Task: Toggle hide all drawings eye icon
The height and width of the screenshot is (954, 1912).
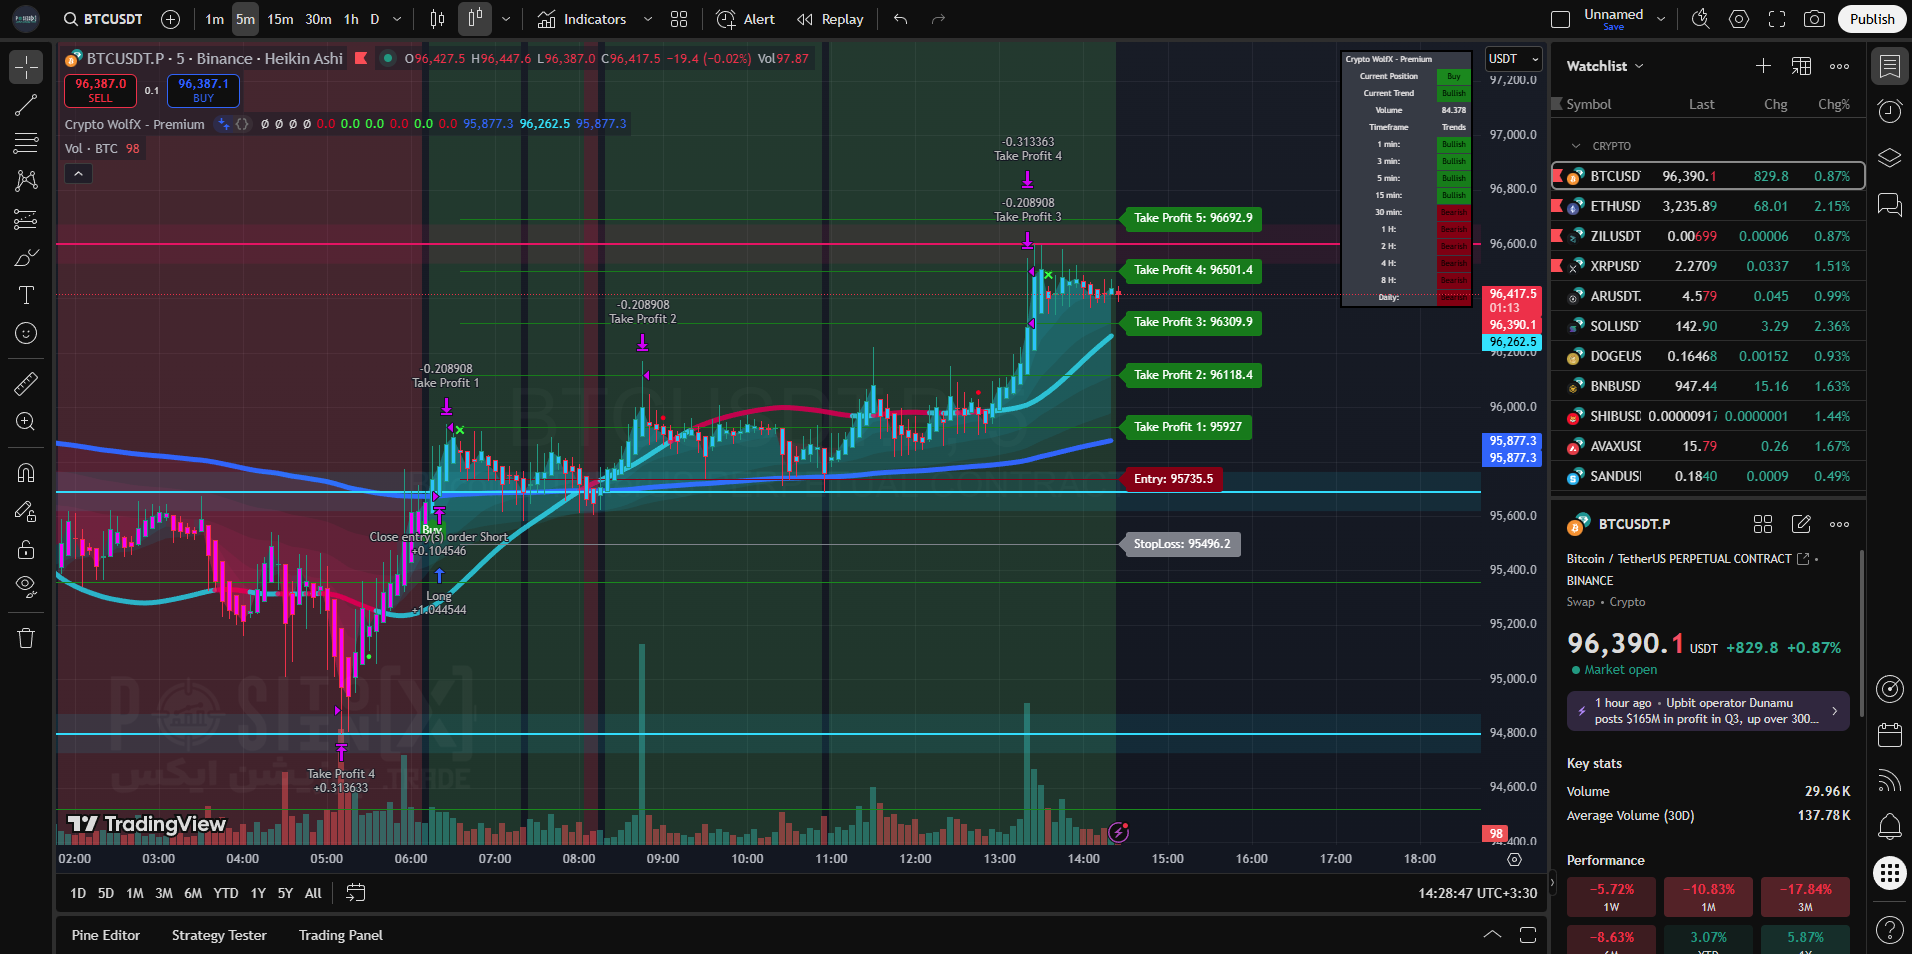Action: coord(26,586)
